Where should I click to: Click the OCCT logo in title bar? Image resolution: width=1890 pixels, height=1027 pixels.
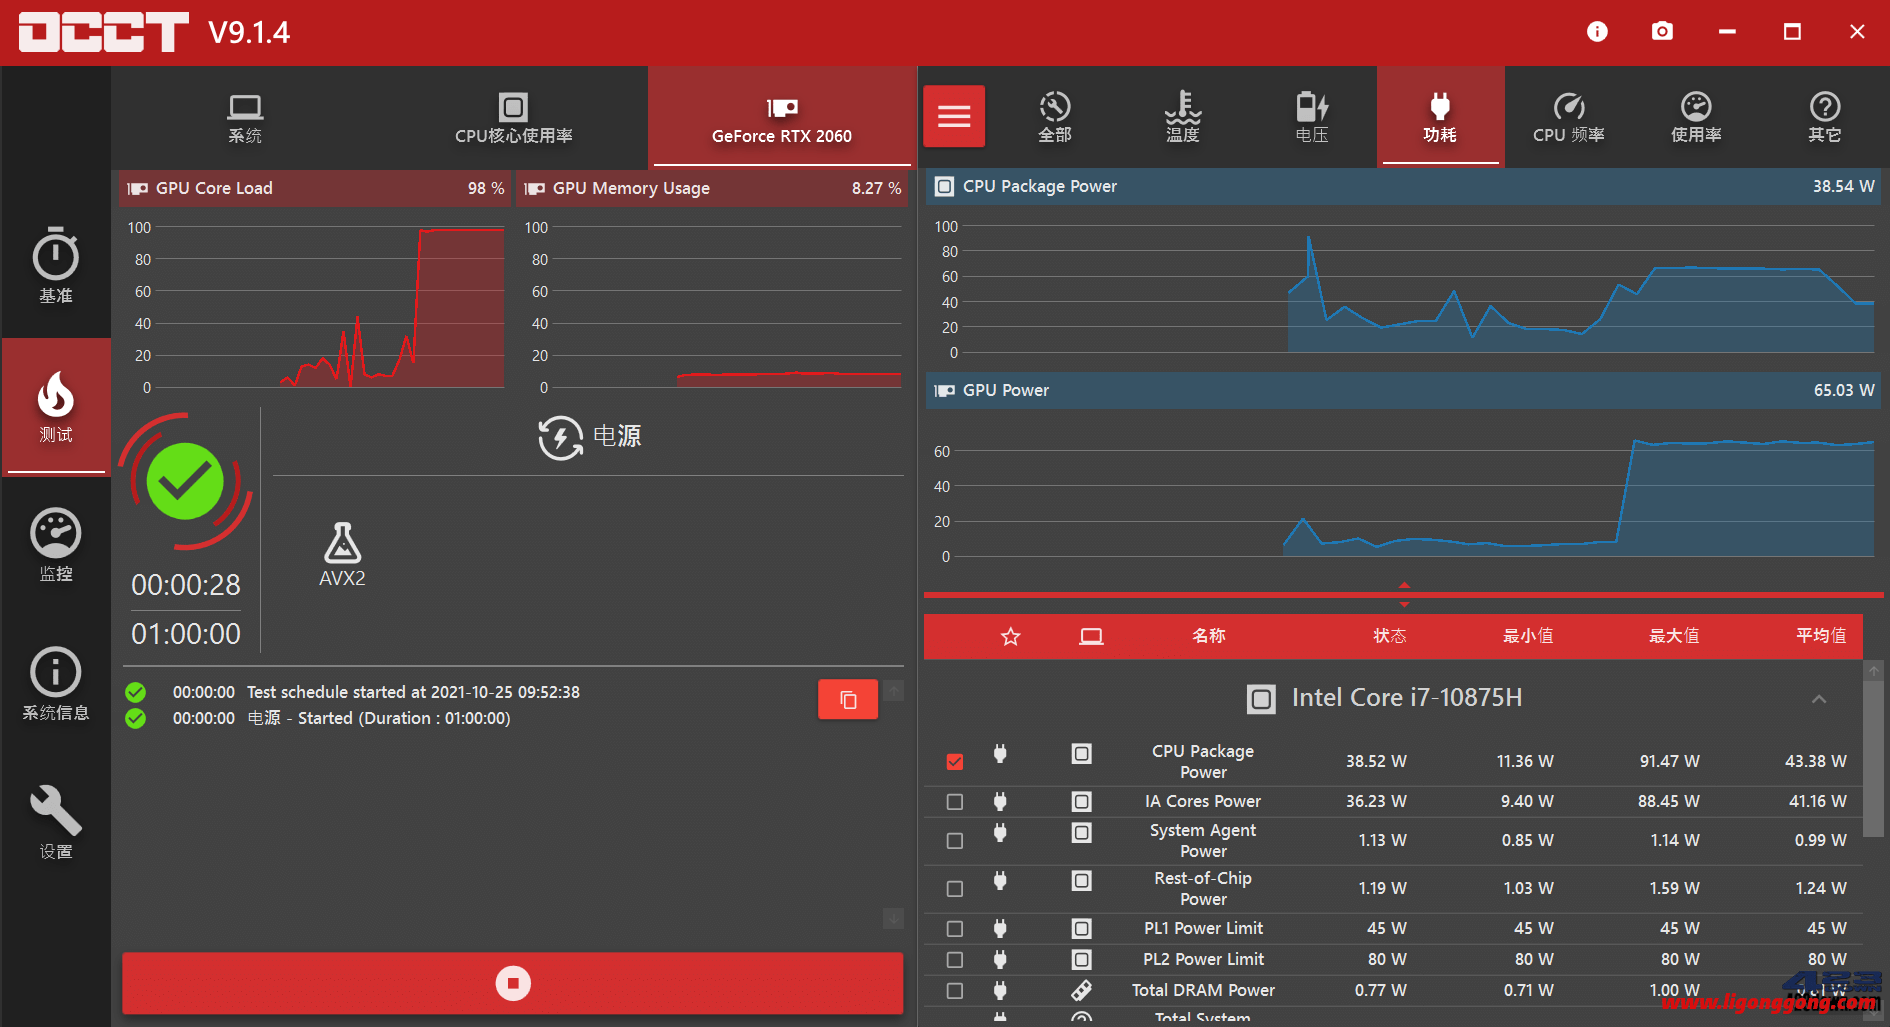point(103,32)
